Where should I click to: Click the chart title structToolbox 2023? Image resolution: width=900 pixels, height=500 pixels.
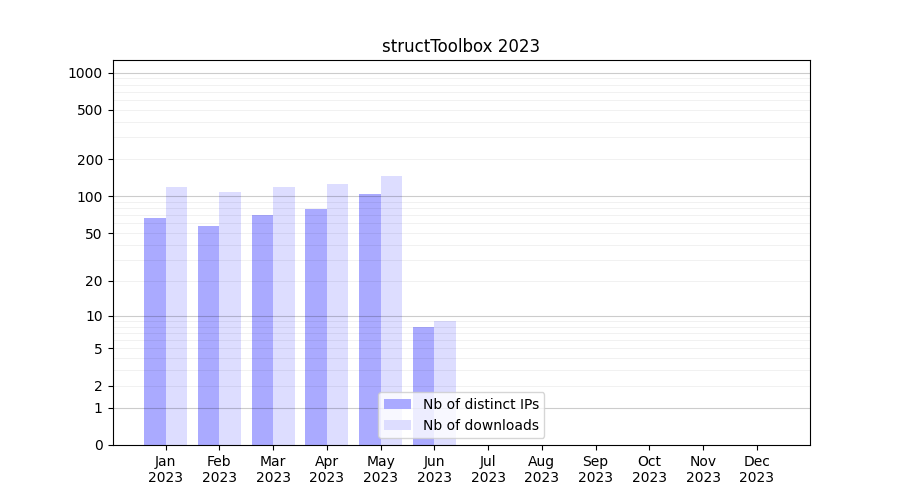click(461, 46)
